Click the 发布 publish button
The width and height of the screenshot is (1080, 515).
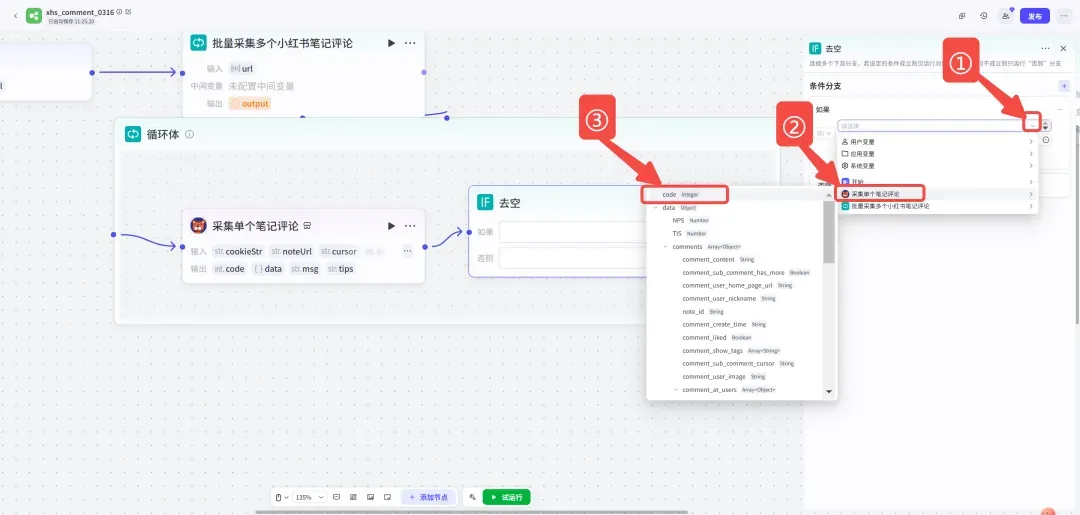coord(1035,16)
